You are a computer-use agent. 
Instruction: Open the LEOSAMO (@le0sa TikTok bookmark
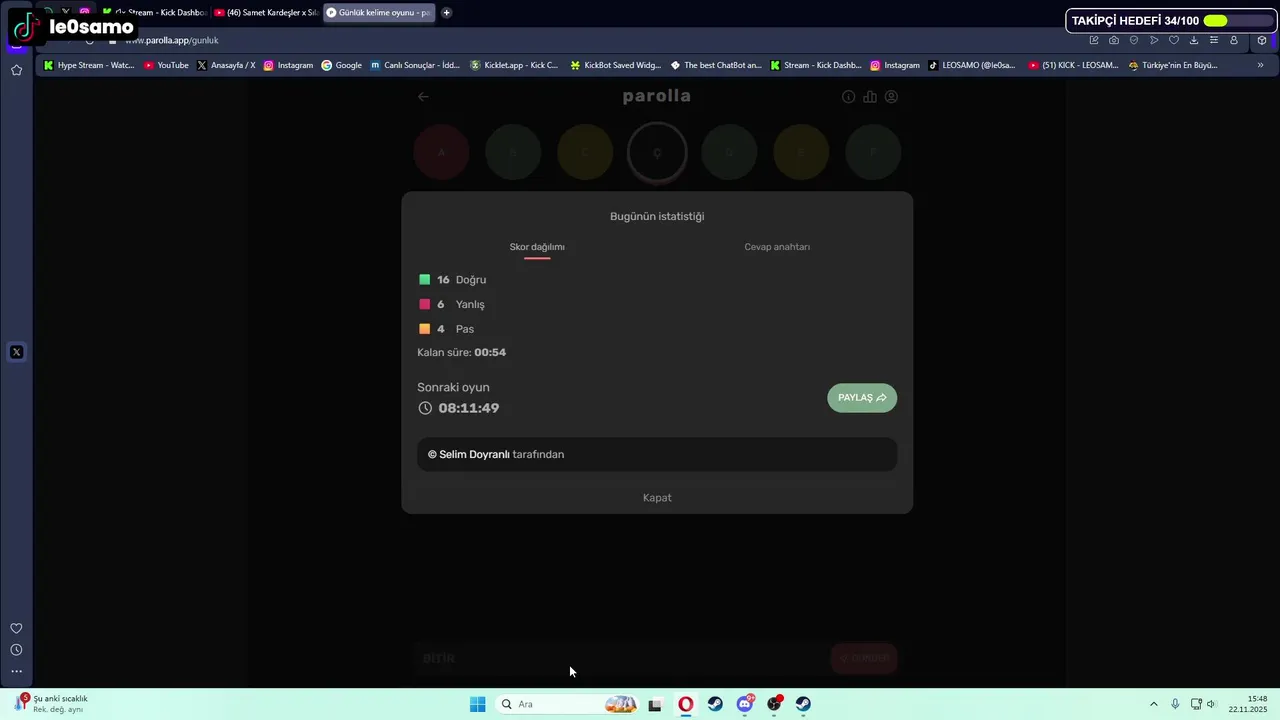[x=971, y=65]
